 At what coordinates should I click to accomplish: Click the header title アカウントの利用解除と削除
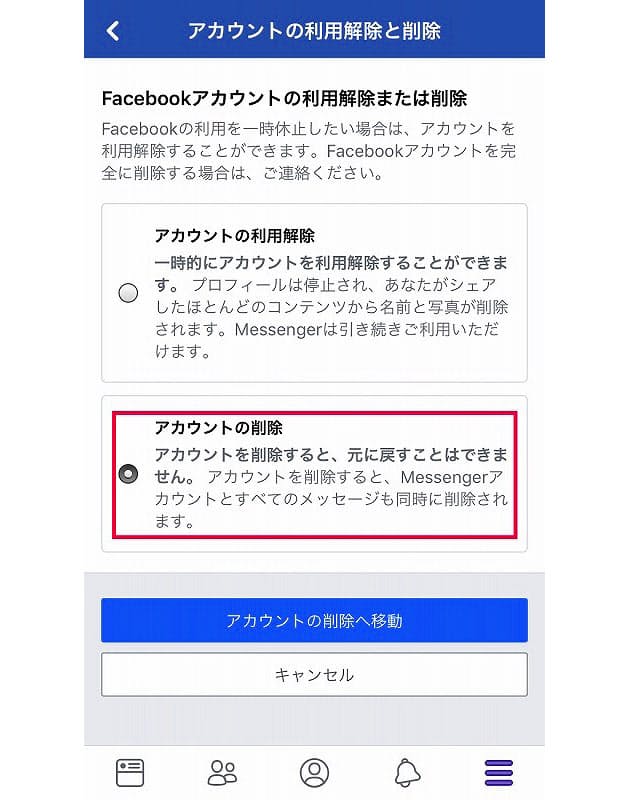click(x=314, y=30)
